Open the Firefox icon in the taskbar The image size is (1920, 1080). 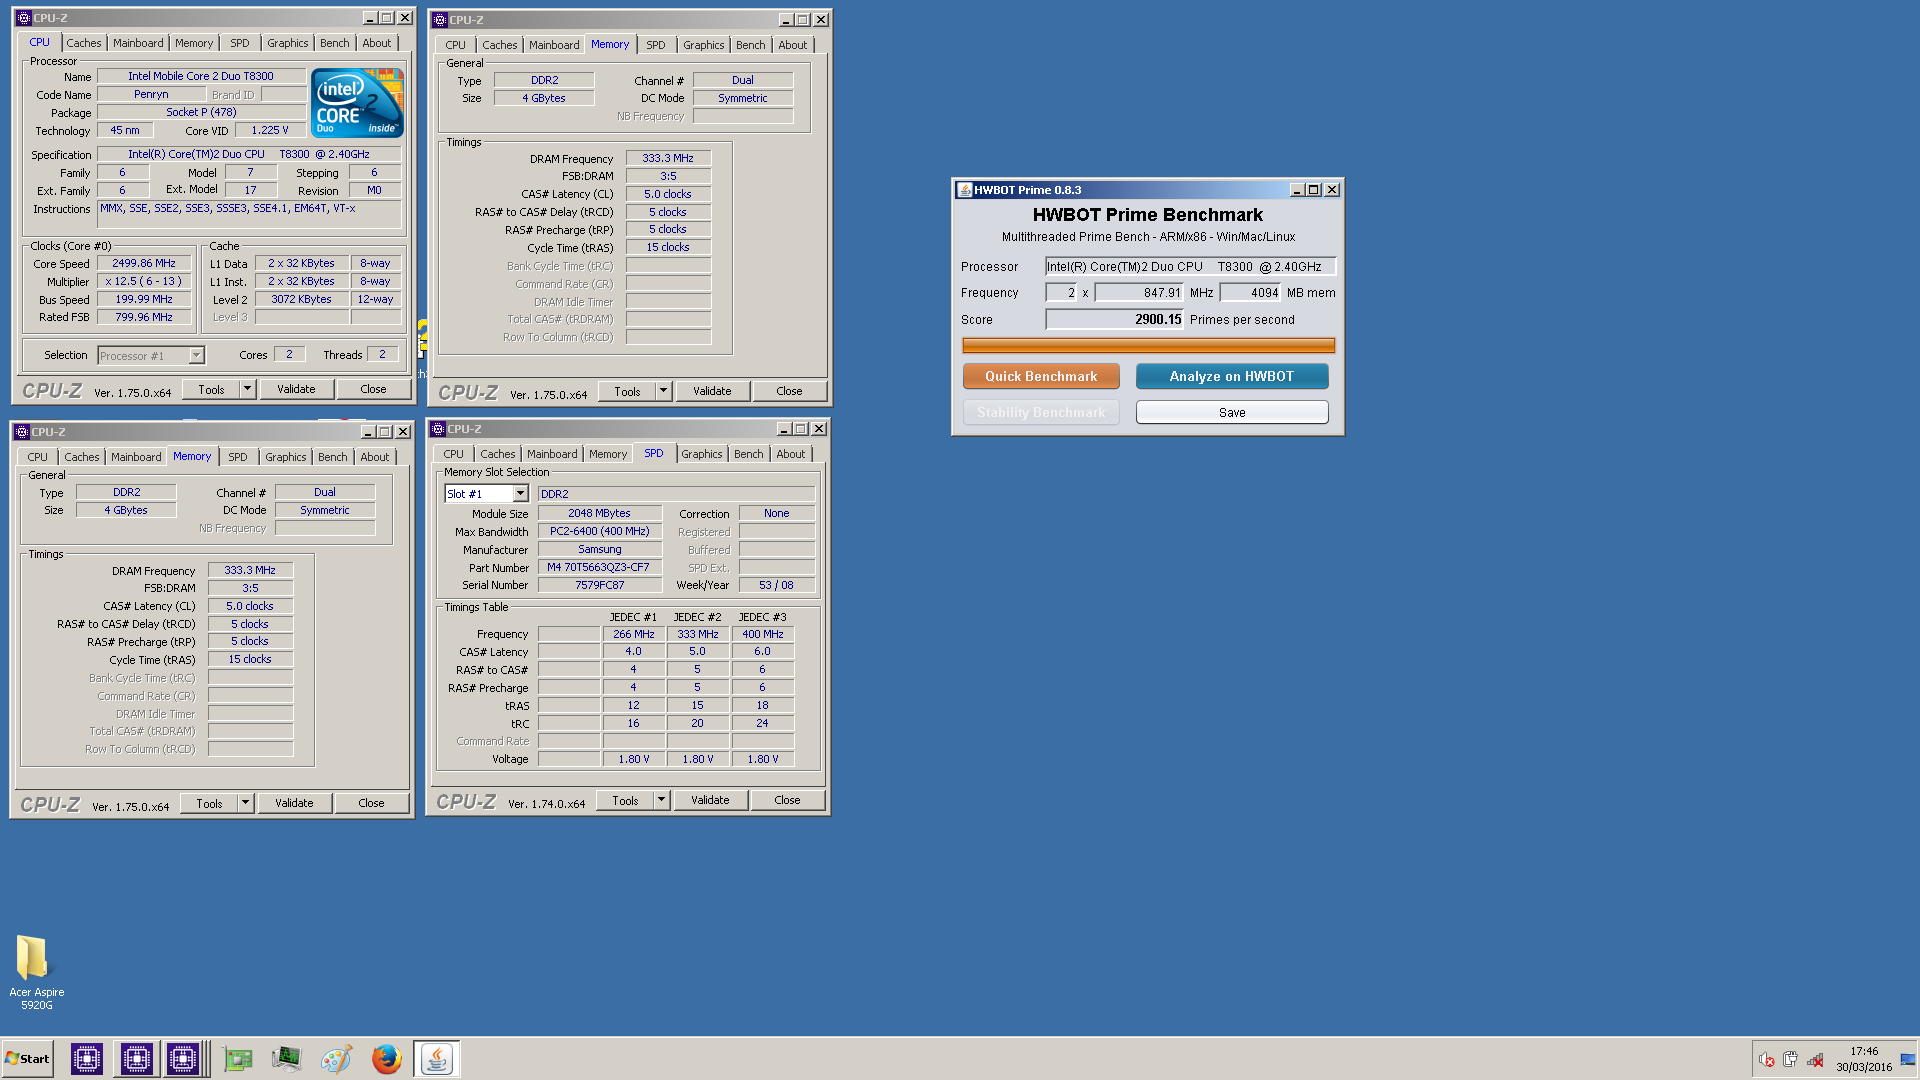386,1059
